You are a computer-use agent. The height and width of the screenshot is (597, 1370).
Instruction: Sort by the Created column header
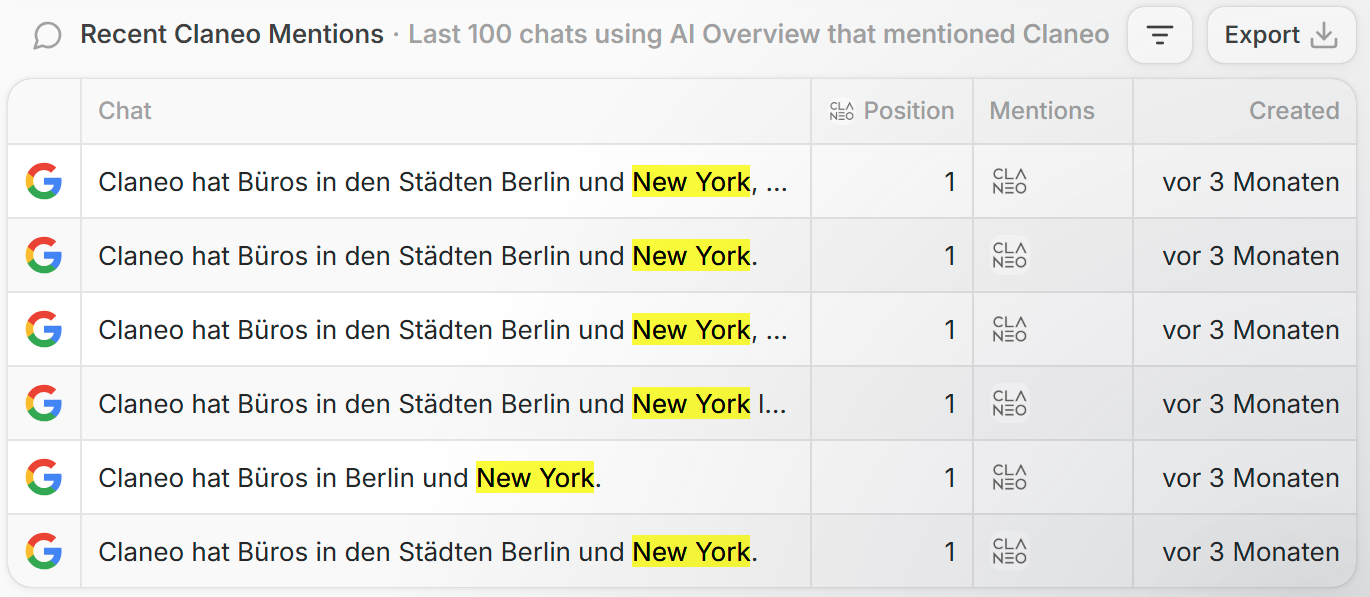tap(1294, 110)
